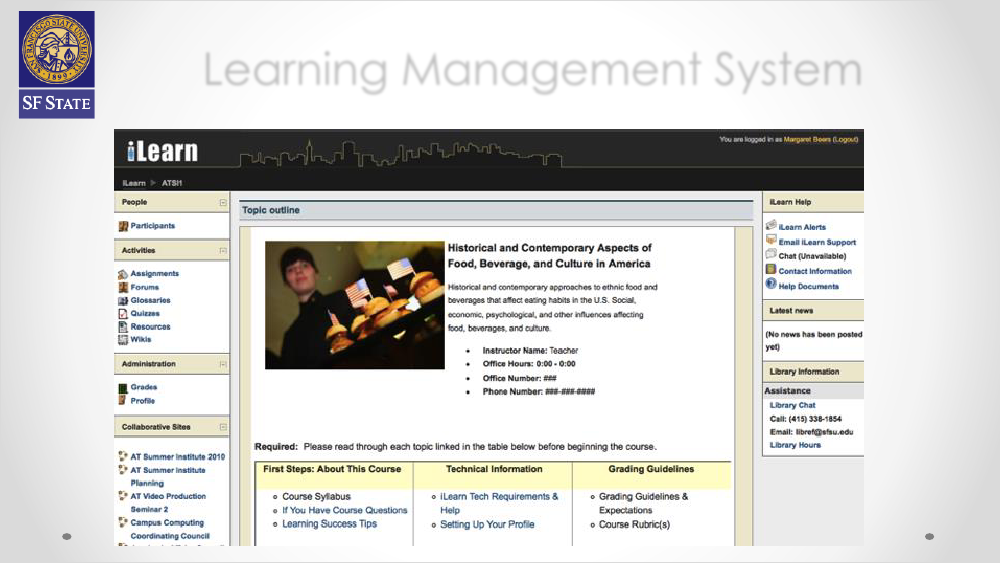Open the iLearn Alerts link
The image size is (1000, 563).
click(x=802, y=227)
